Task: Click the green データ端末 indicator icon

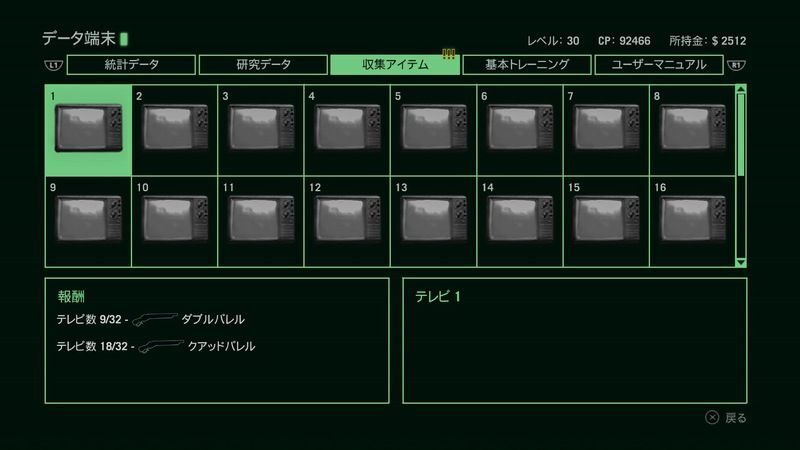Action: tap(124, 40)
